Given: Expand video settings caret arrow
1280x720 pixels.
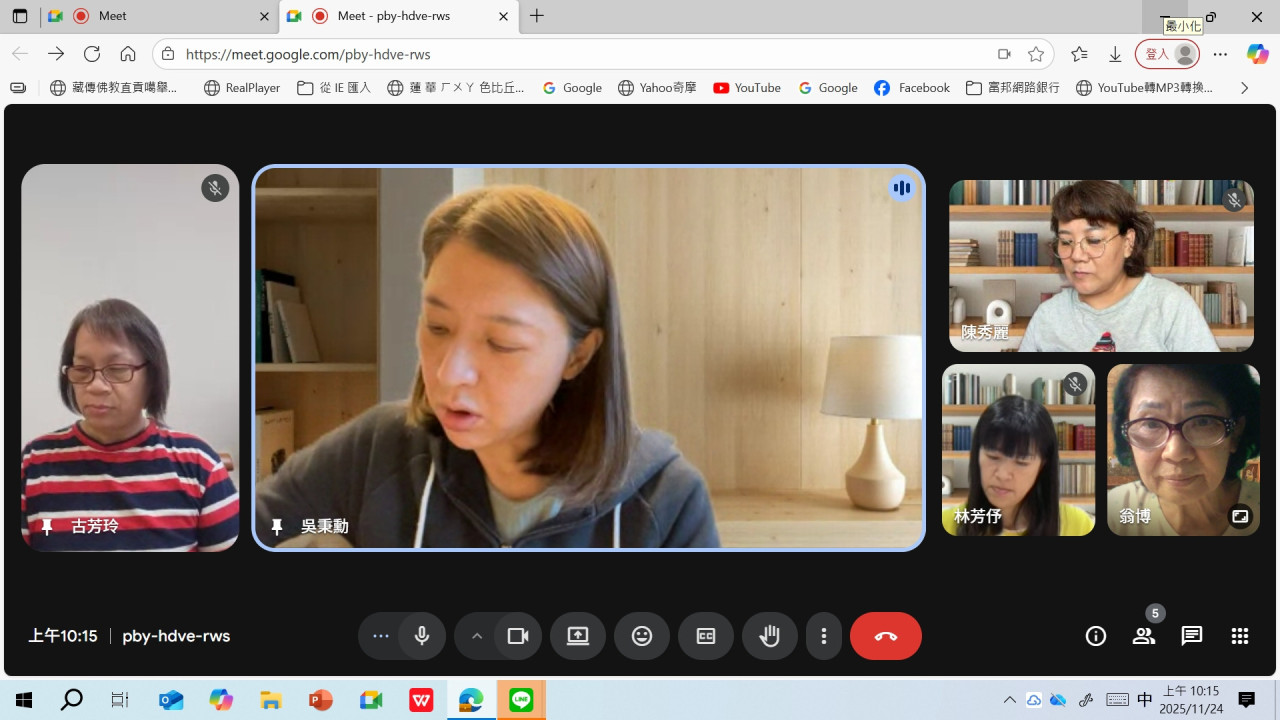Looking at the screenshot, I should 477,636.
